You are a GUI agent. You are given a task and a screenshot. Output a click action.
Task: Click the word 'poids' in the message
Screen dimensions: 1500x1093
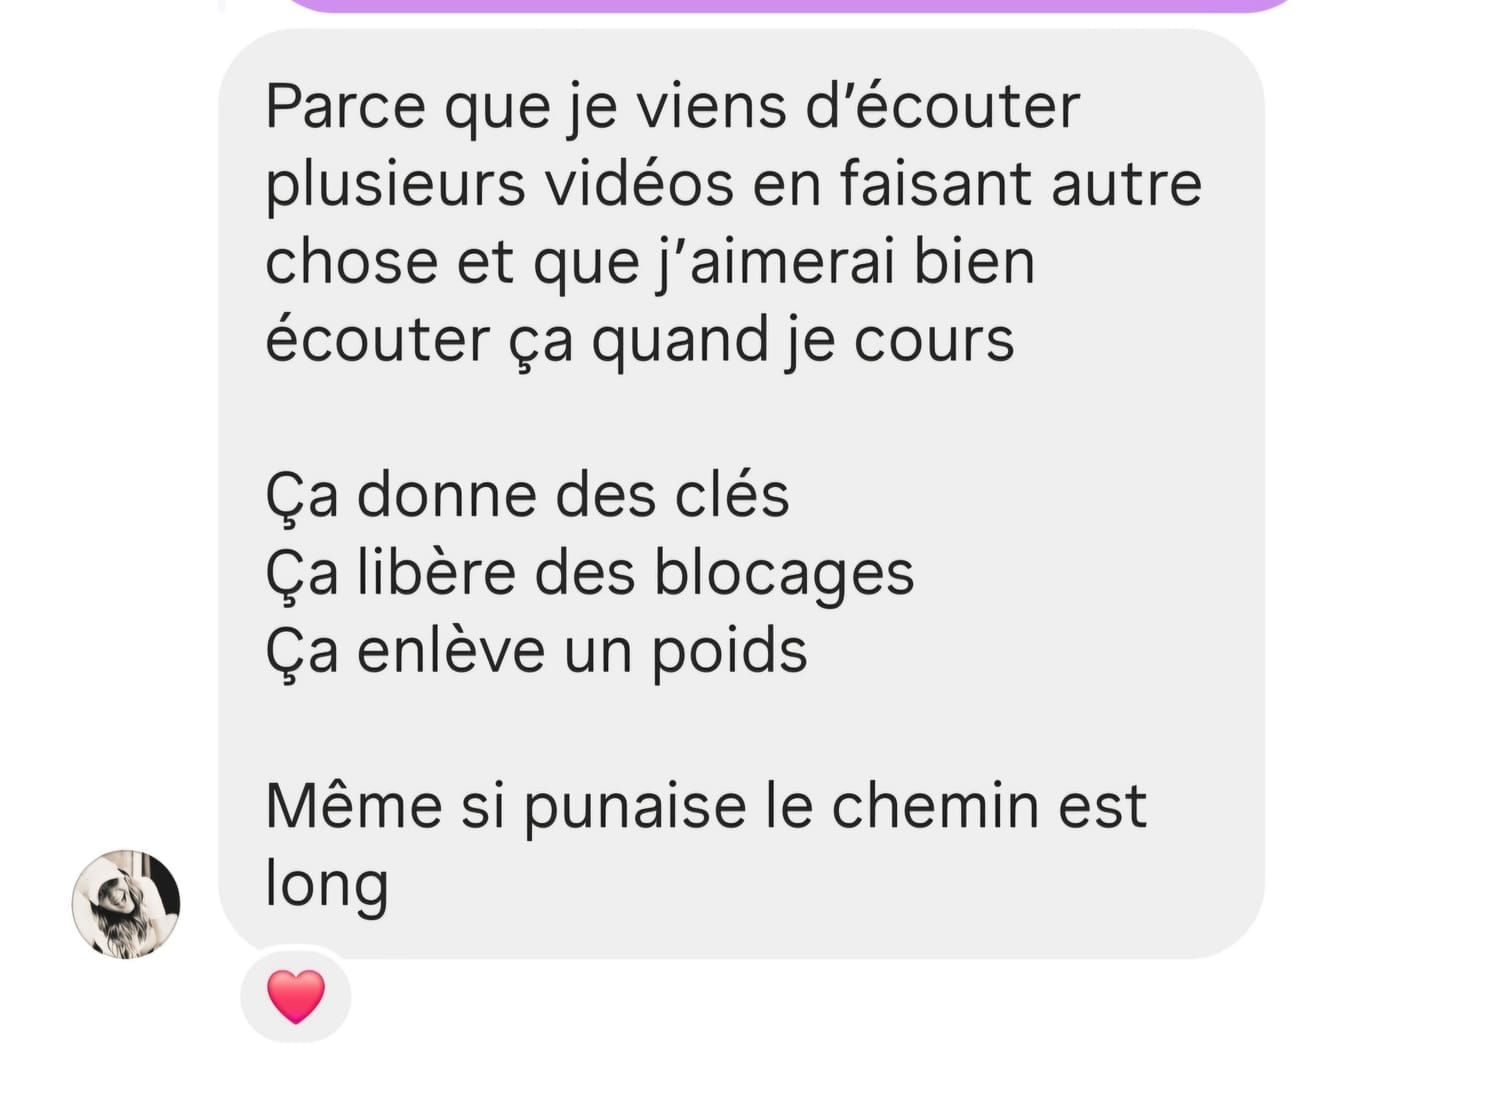point(730,652)
